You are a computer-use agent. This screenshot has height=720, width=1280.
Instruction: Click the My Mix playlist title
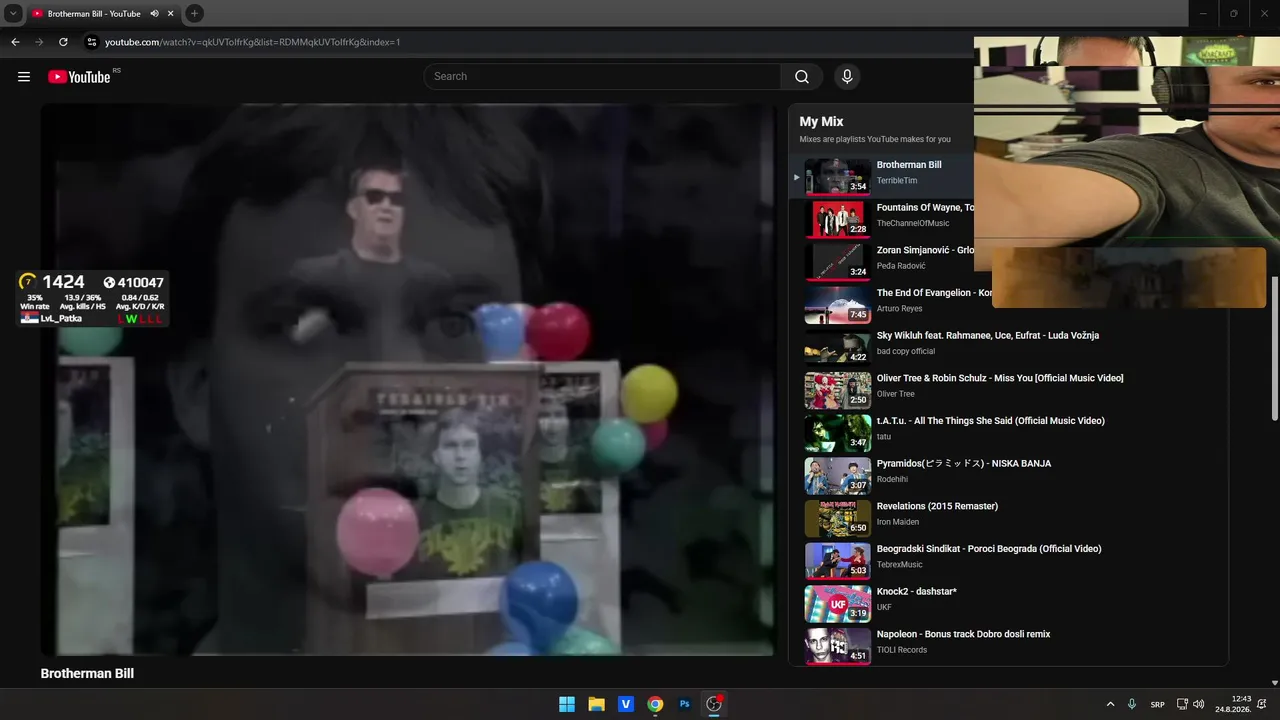coord(821,122)
